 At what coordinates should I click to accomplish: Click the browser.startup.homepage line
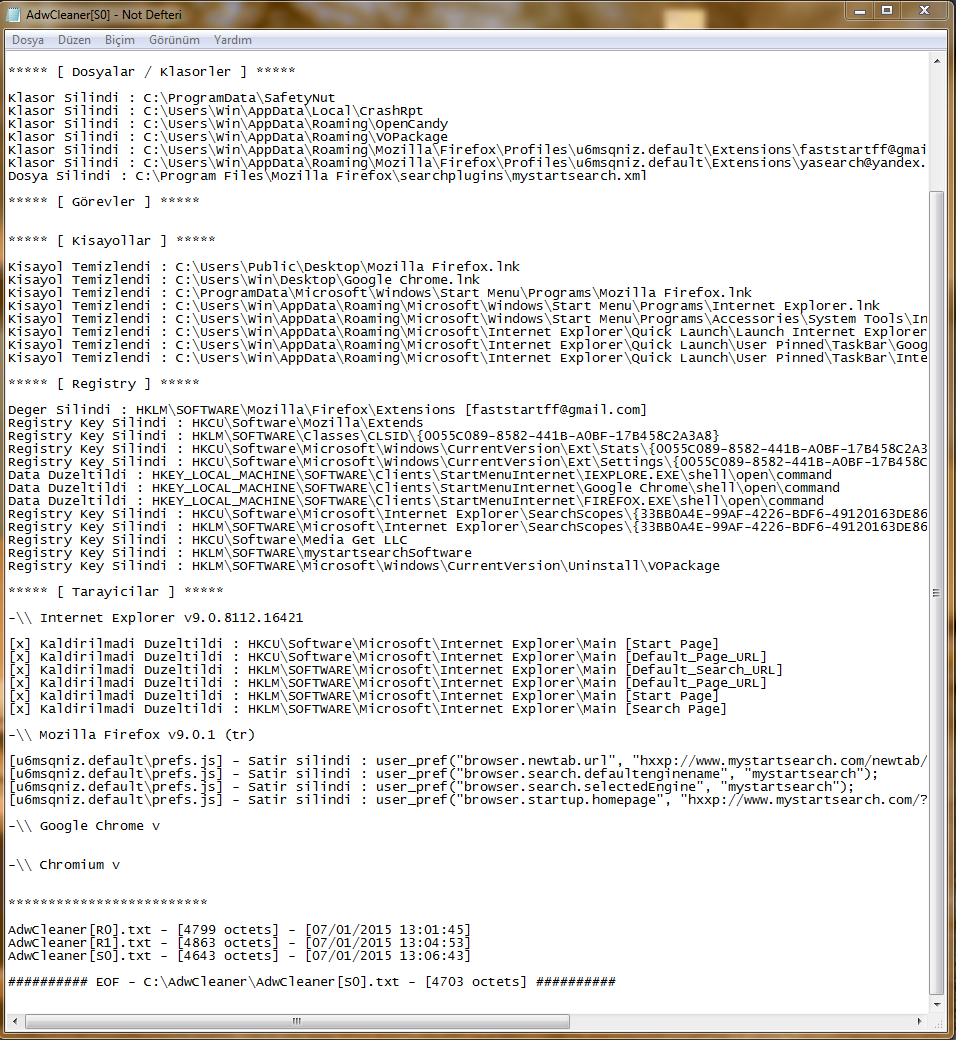[x=468, y=800]
